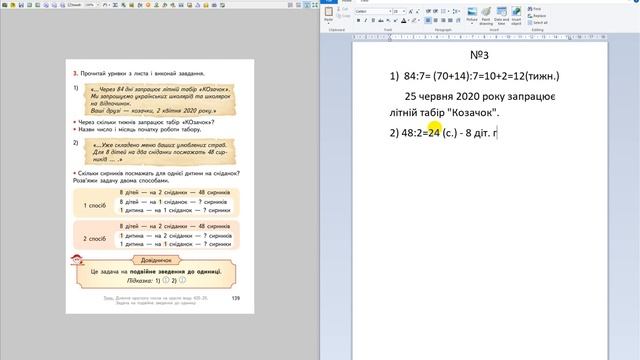Move the left indent marker on ruler
Image resolution: width=640 pixels, height=360 pixels.
pyautogui.click(x=389, y=38)
